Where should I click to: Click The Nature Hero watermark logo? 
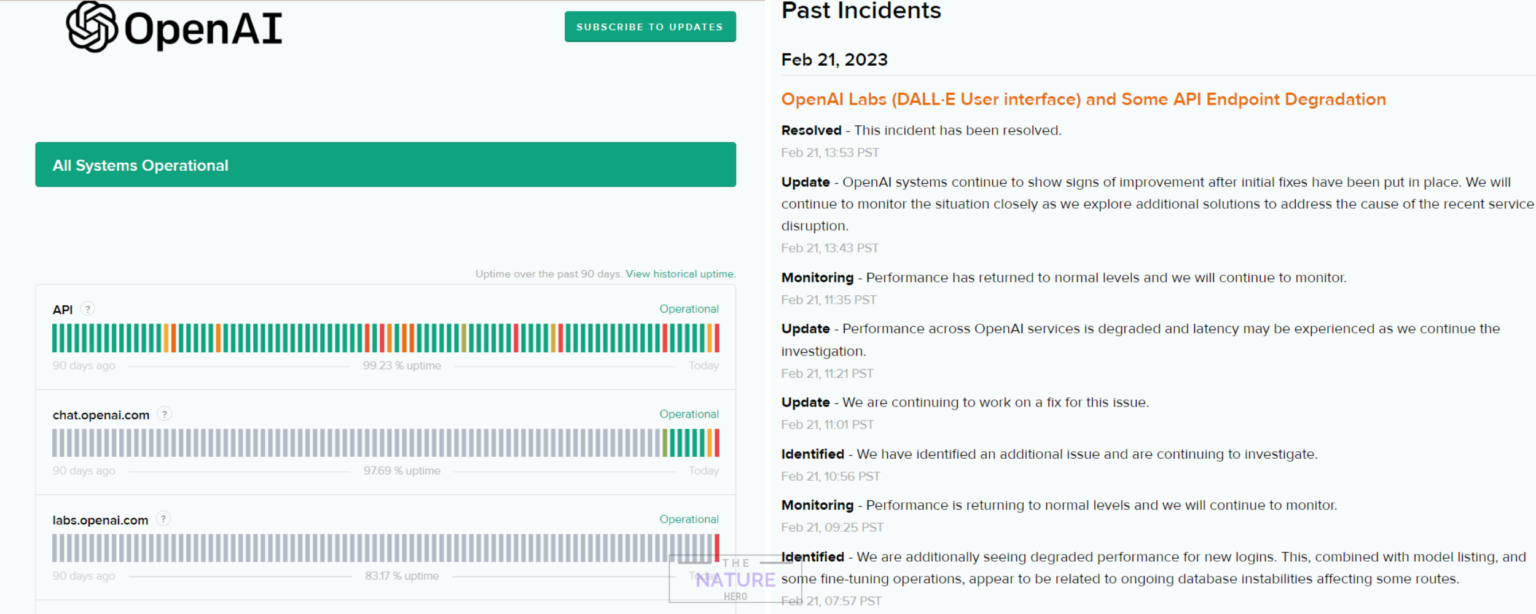click(735, 580)
